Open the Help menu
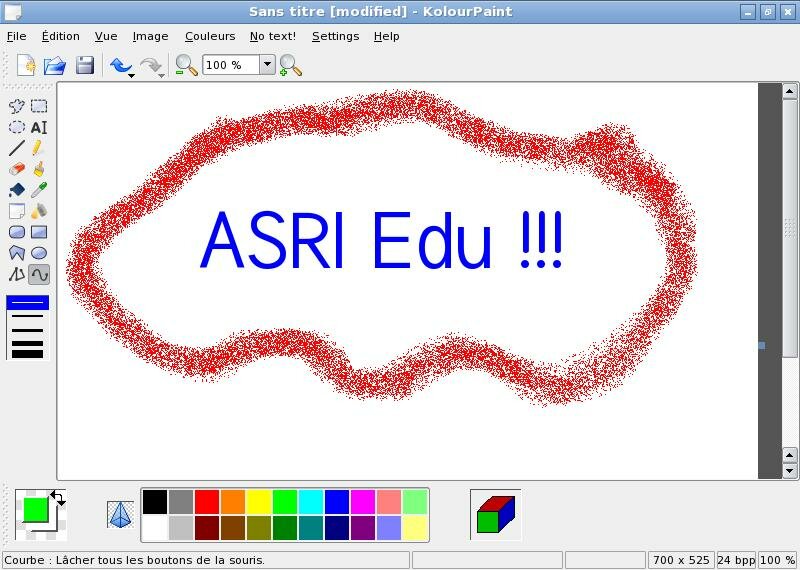This screenshot has height=570, width=800. click(387, 36)
